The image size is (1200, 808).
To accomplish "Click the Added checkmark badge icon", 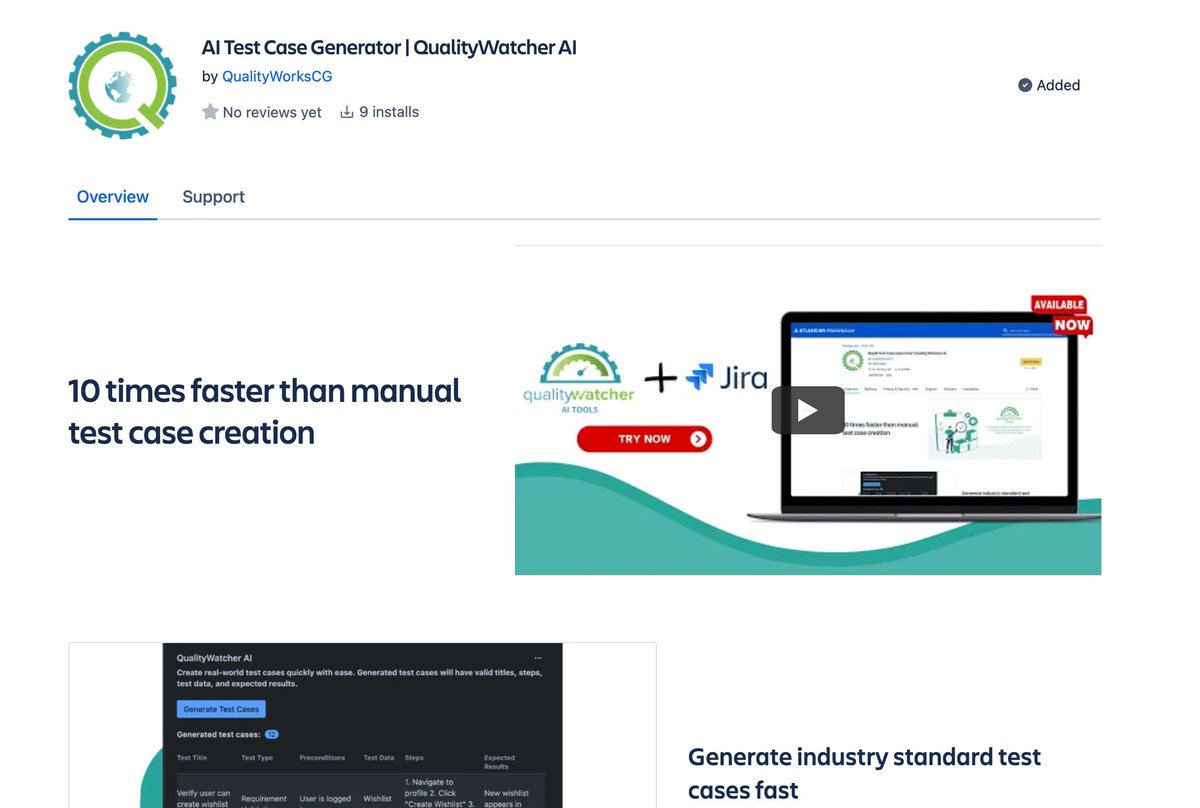I will tap(1023, 85).
